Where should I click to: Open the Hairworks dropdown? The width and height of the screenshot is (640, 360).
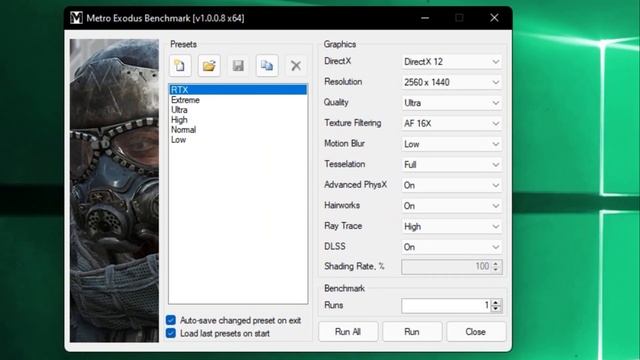click(x=452, y=206)
